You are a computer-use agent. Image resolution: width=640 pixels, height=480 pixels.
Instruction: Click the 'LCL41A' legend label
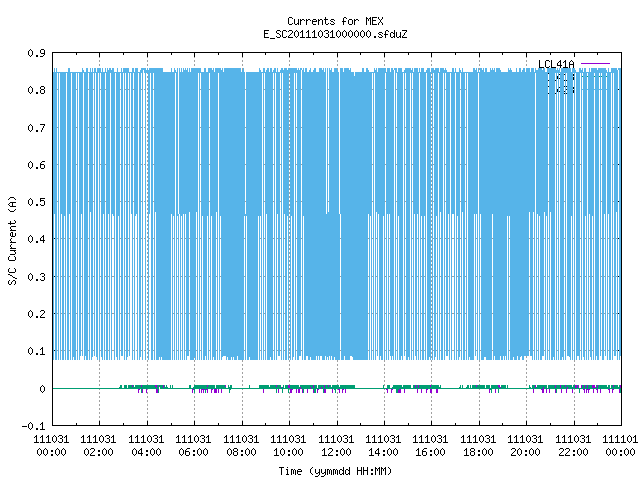click(x=556, y=64)
